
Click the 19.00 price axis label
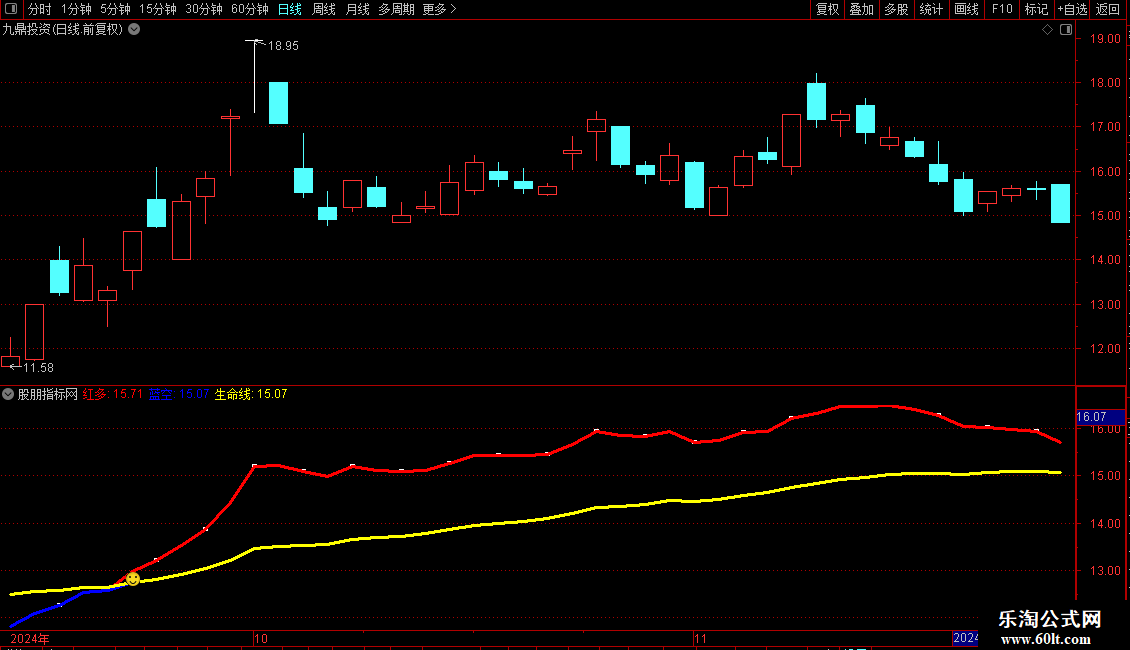tap(1105, 39)
